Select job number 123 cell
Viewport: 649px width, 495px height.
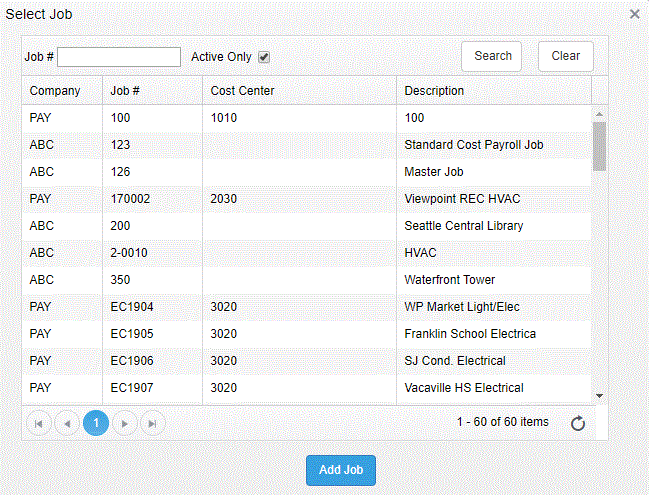(152, 145)
